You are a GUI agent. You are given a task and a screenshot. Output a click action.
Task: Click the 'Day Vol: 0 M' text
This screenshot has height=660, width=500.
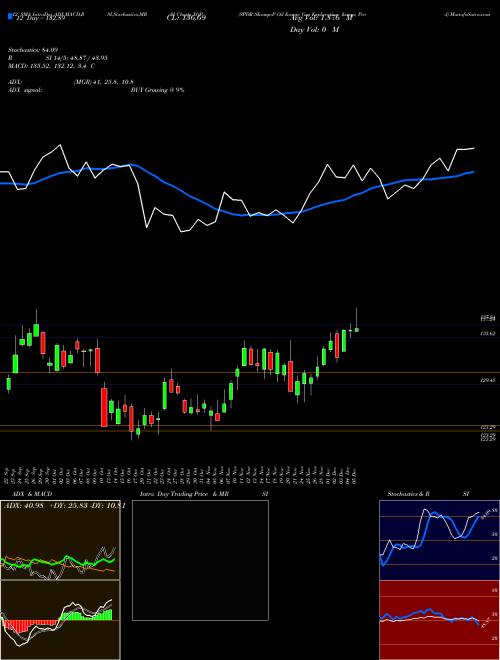(x=314, y=30)
